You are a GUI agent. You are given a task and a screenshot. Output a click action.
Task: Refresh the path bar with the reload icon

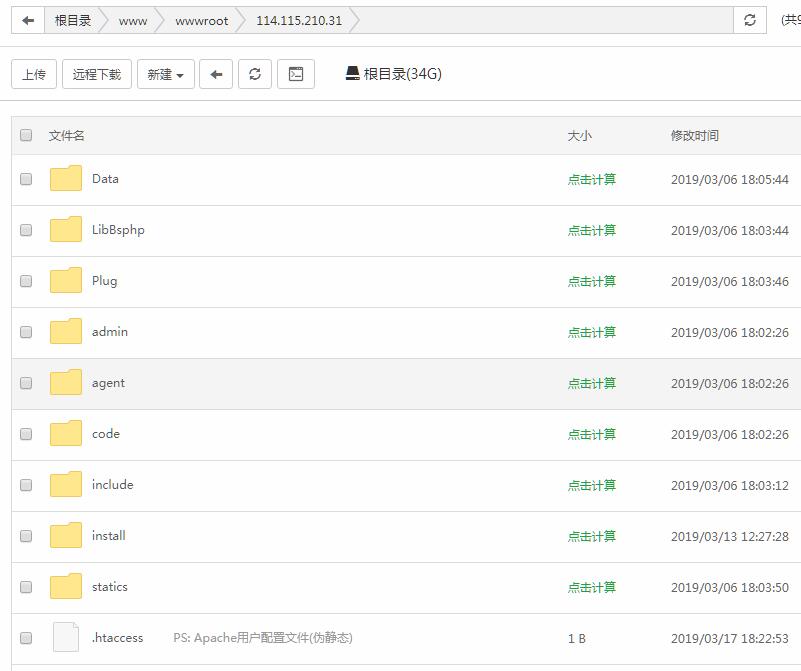coord(749,20)
